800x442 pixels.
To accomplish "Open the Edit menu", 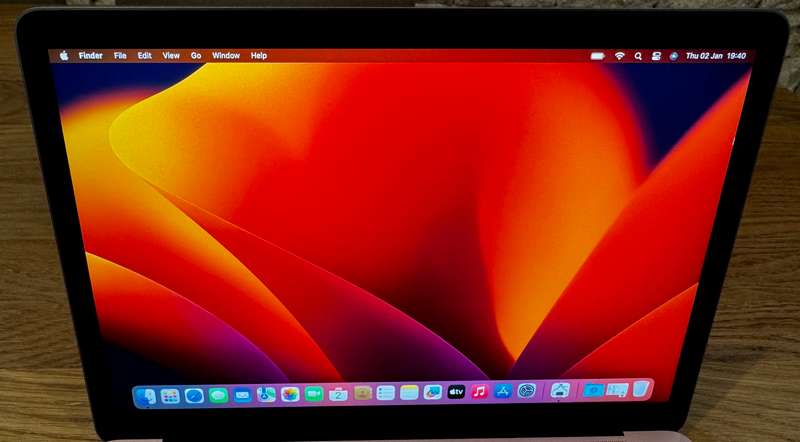I will (x=144, y=56).
